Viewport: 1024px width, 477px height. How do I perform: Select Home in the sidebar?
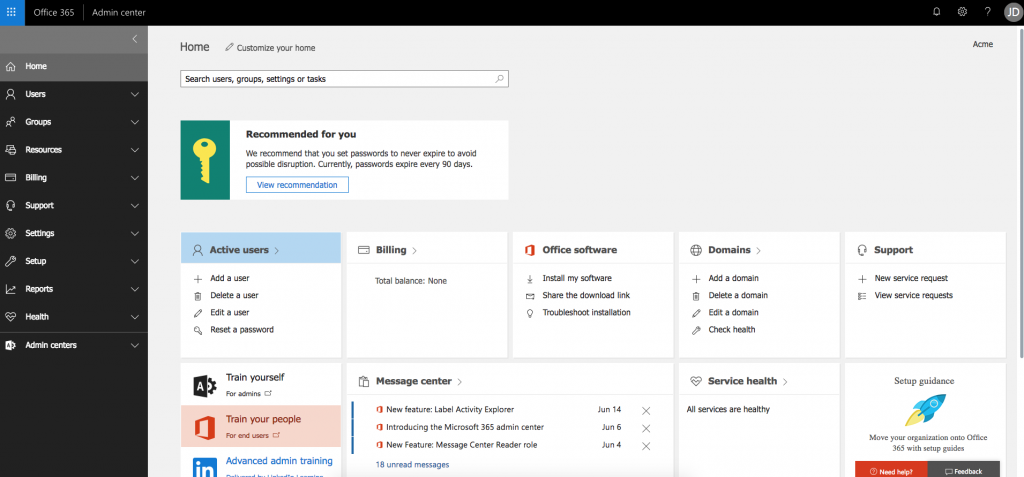coord(74,66)
